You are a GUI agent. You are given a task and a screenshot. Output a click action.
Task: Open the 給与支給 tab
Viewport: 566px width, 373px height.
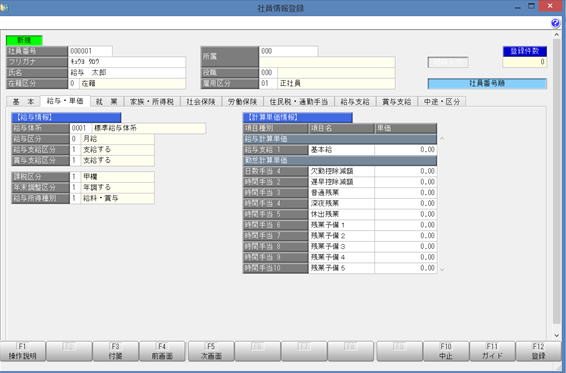coord(355,102)
